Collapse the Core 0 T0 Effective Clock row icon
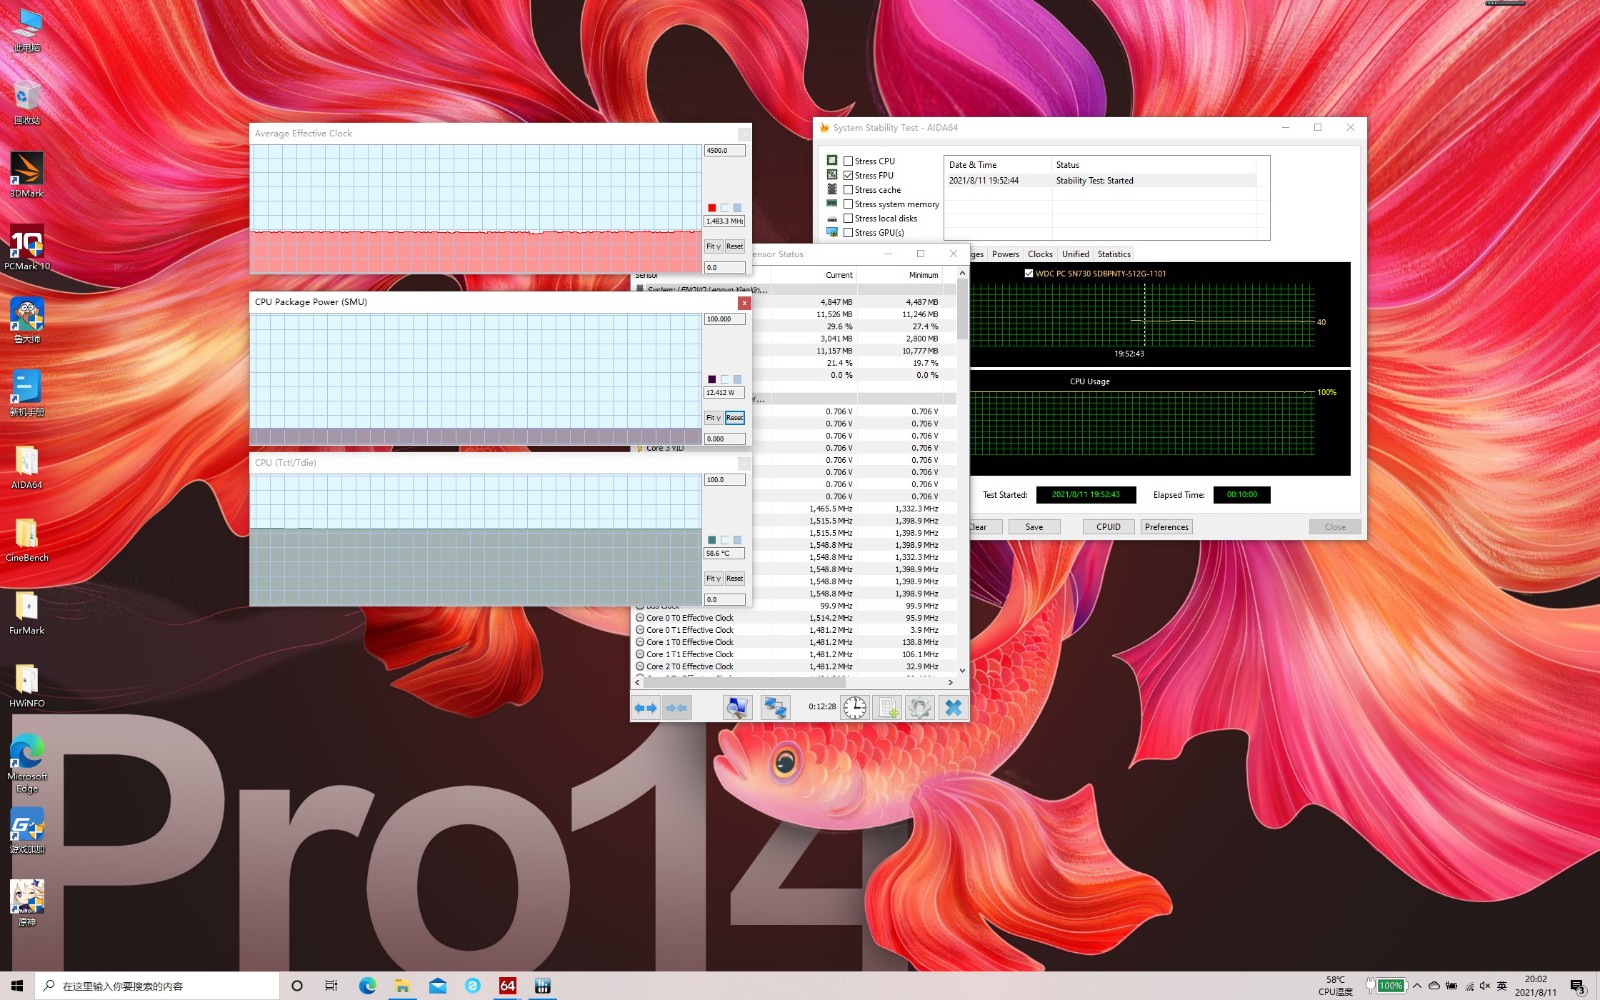This screenshot has height=1000, width=1600. click(x=640, y=618)
